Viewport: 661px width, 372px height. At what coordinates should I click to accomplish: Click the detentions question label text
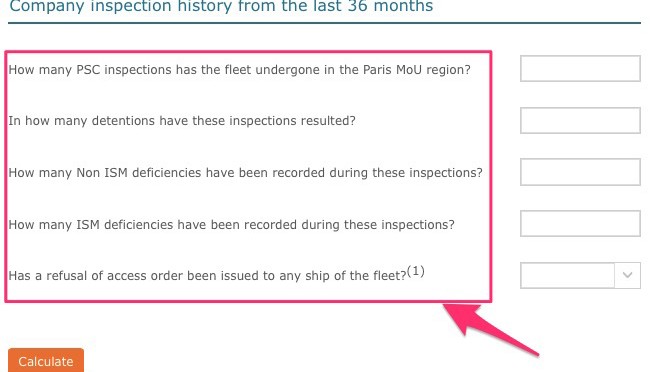coord(182,121)
